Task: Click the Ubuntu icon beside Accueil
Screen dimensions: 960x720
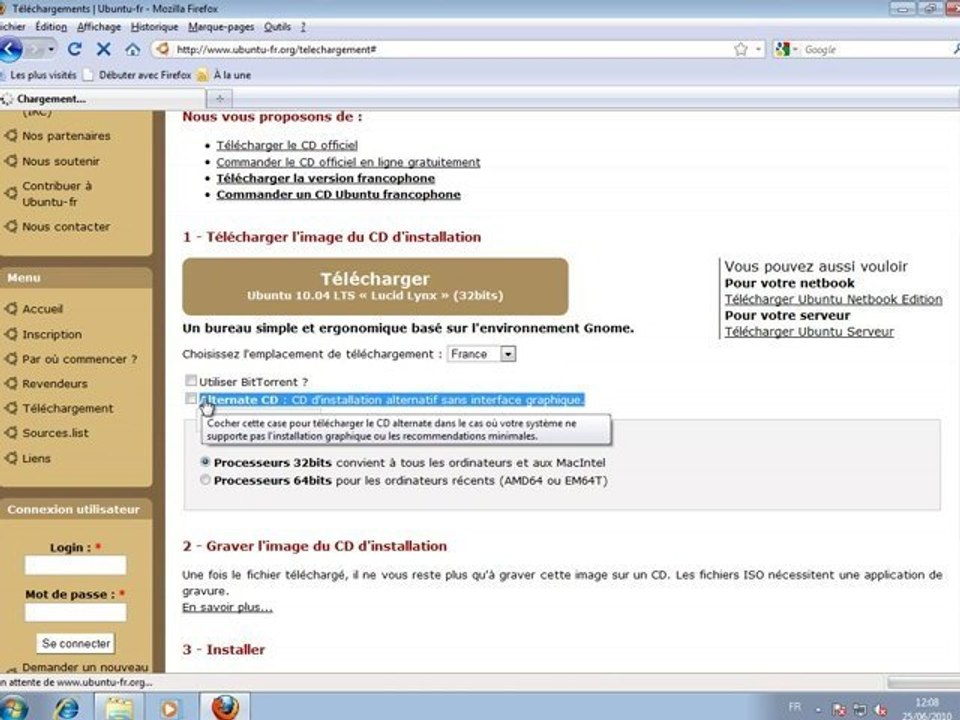Action: (10, 309)
